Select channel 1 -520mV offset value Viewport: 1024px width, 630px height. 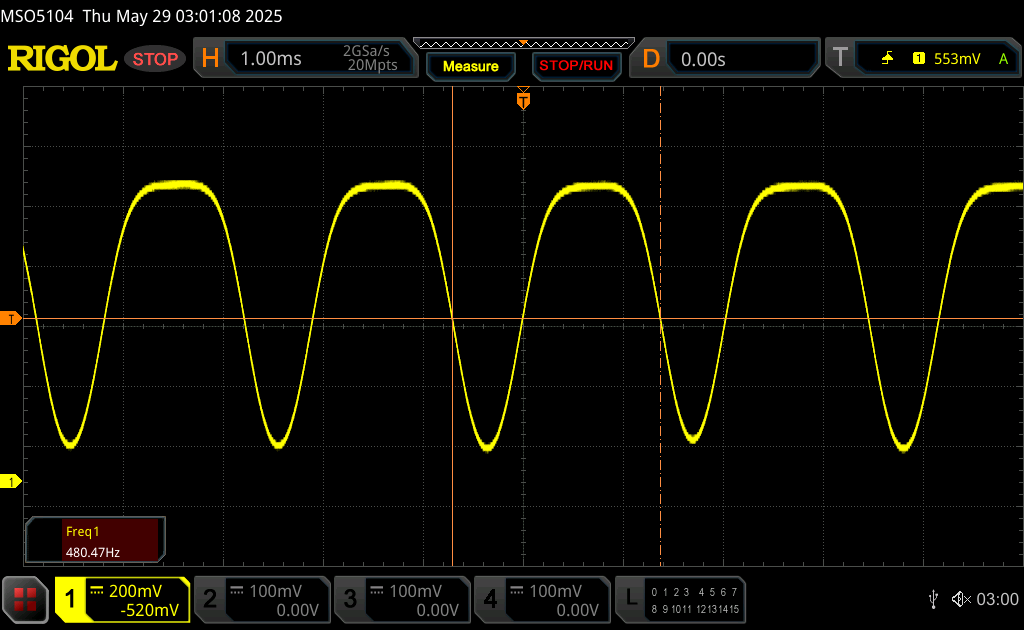click(150, 610)
